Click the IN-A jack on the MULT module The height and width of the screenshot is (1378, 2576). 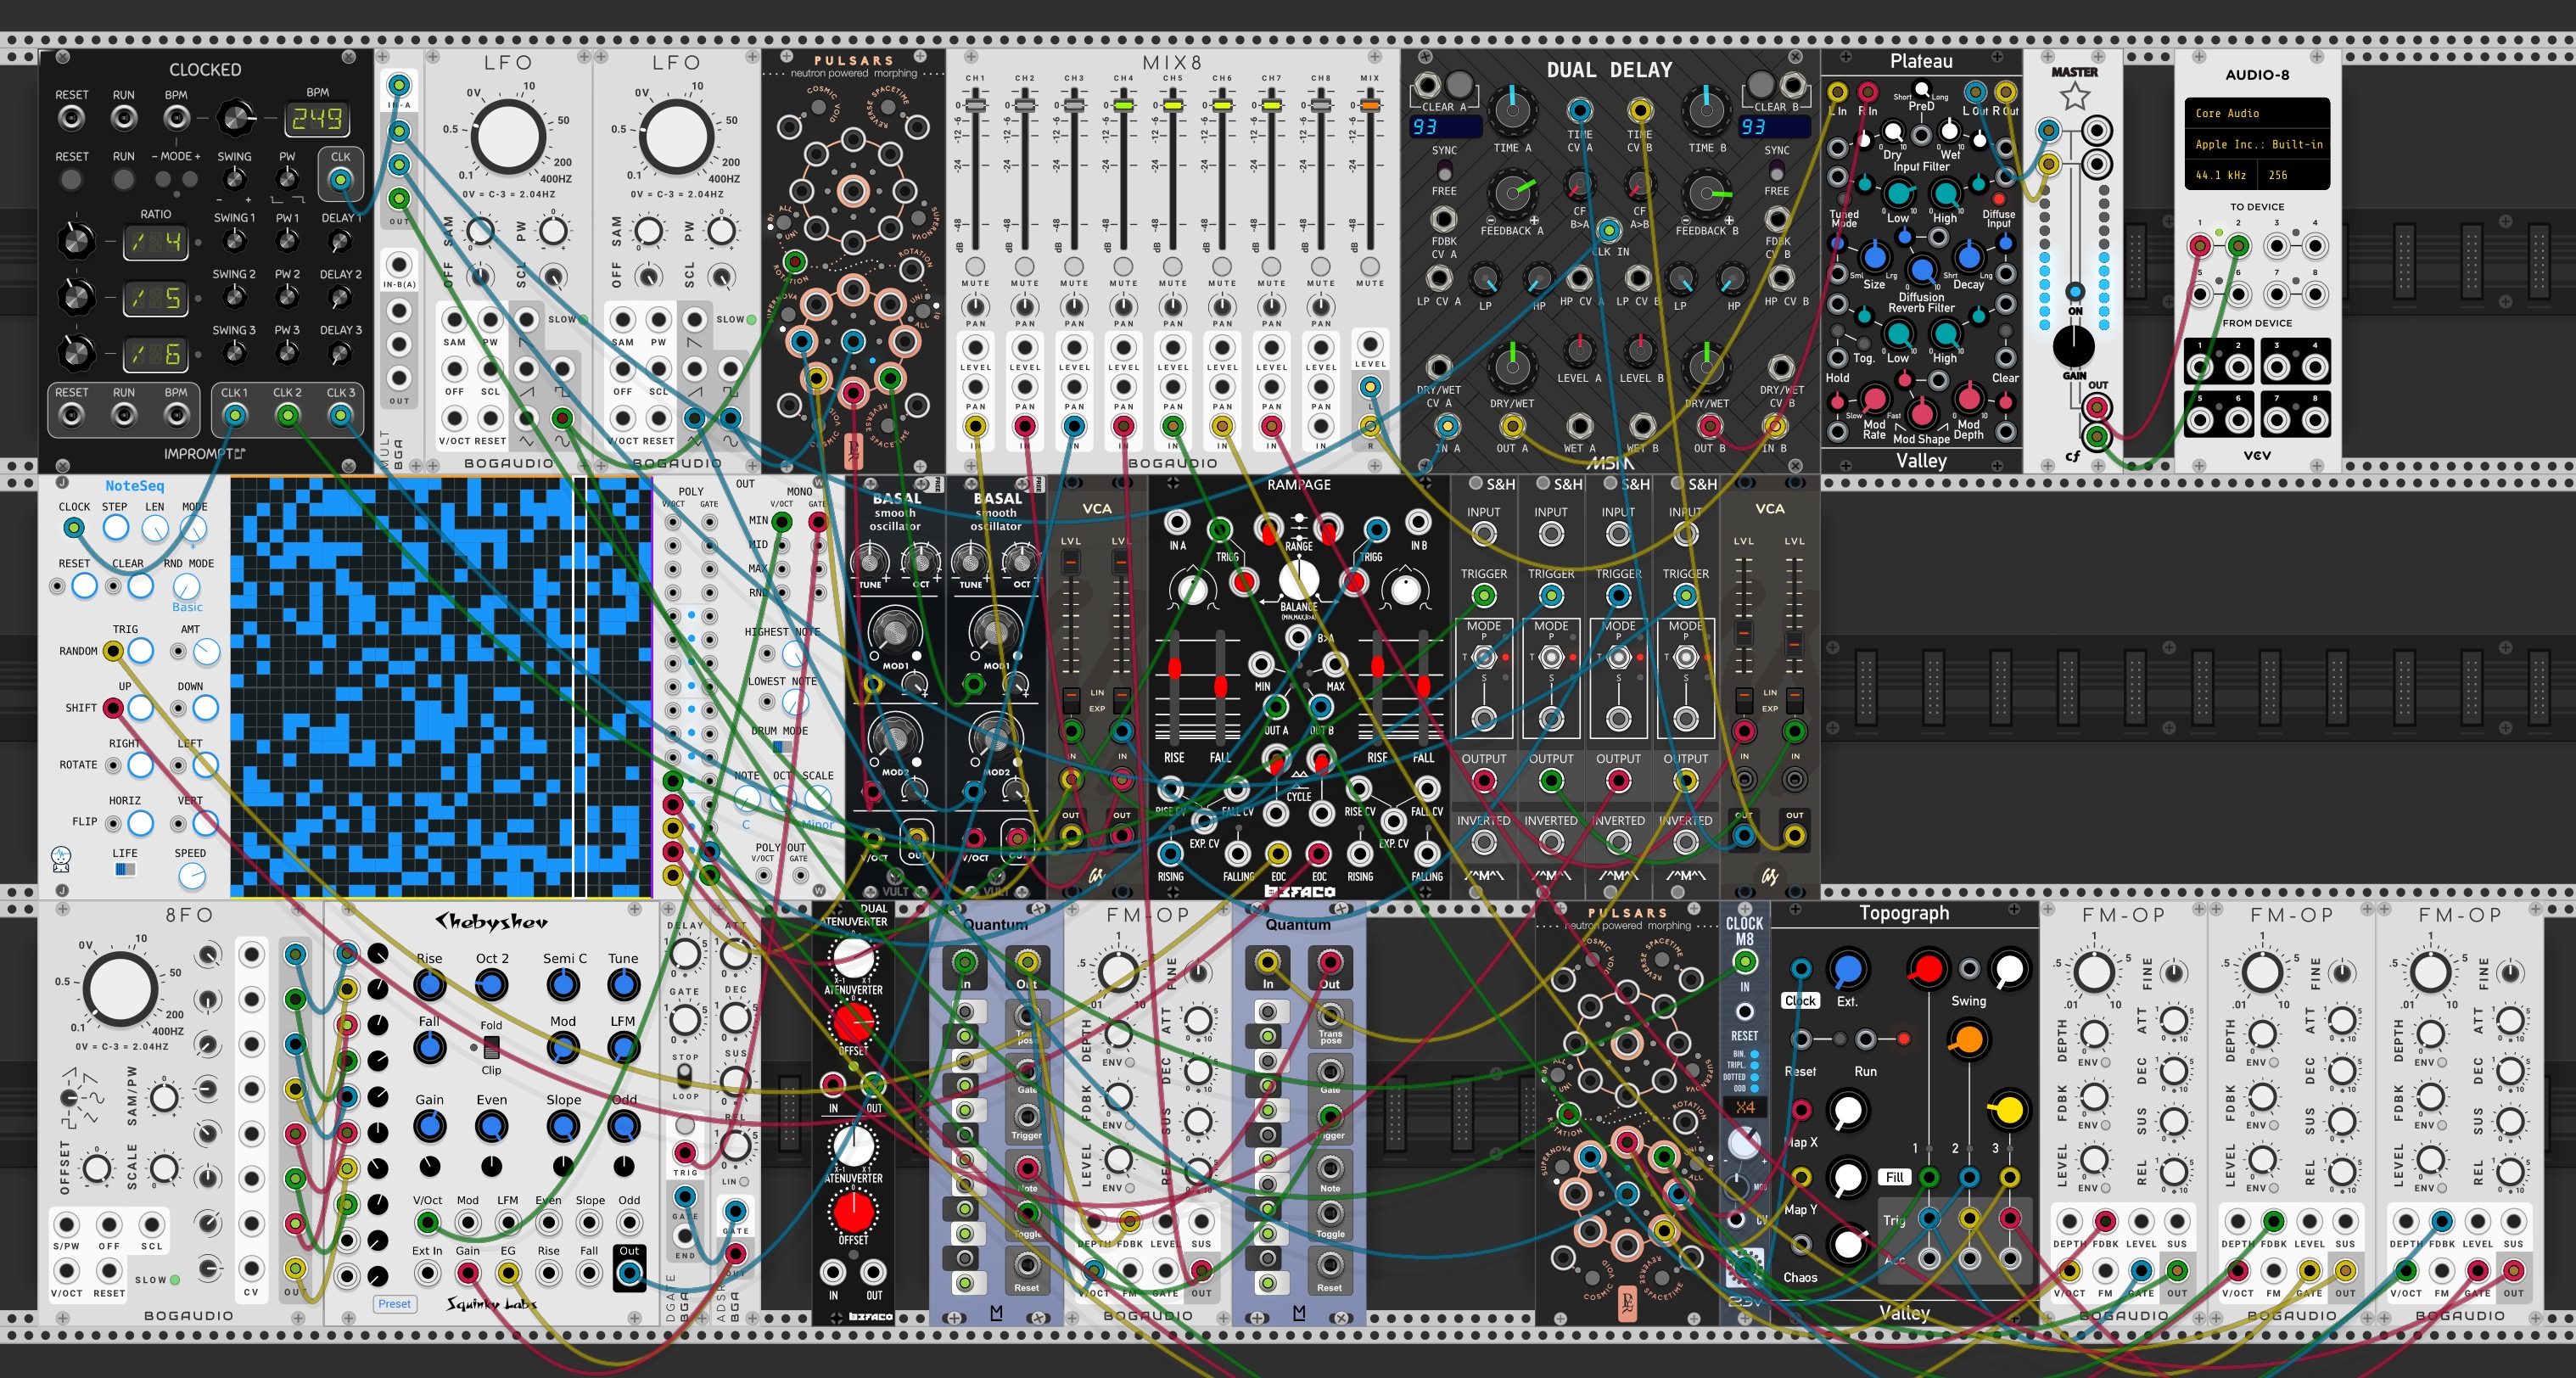(x=399, y=85)
